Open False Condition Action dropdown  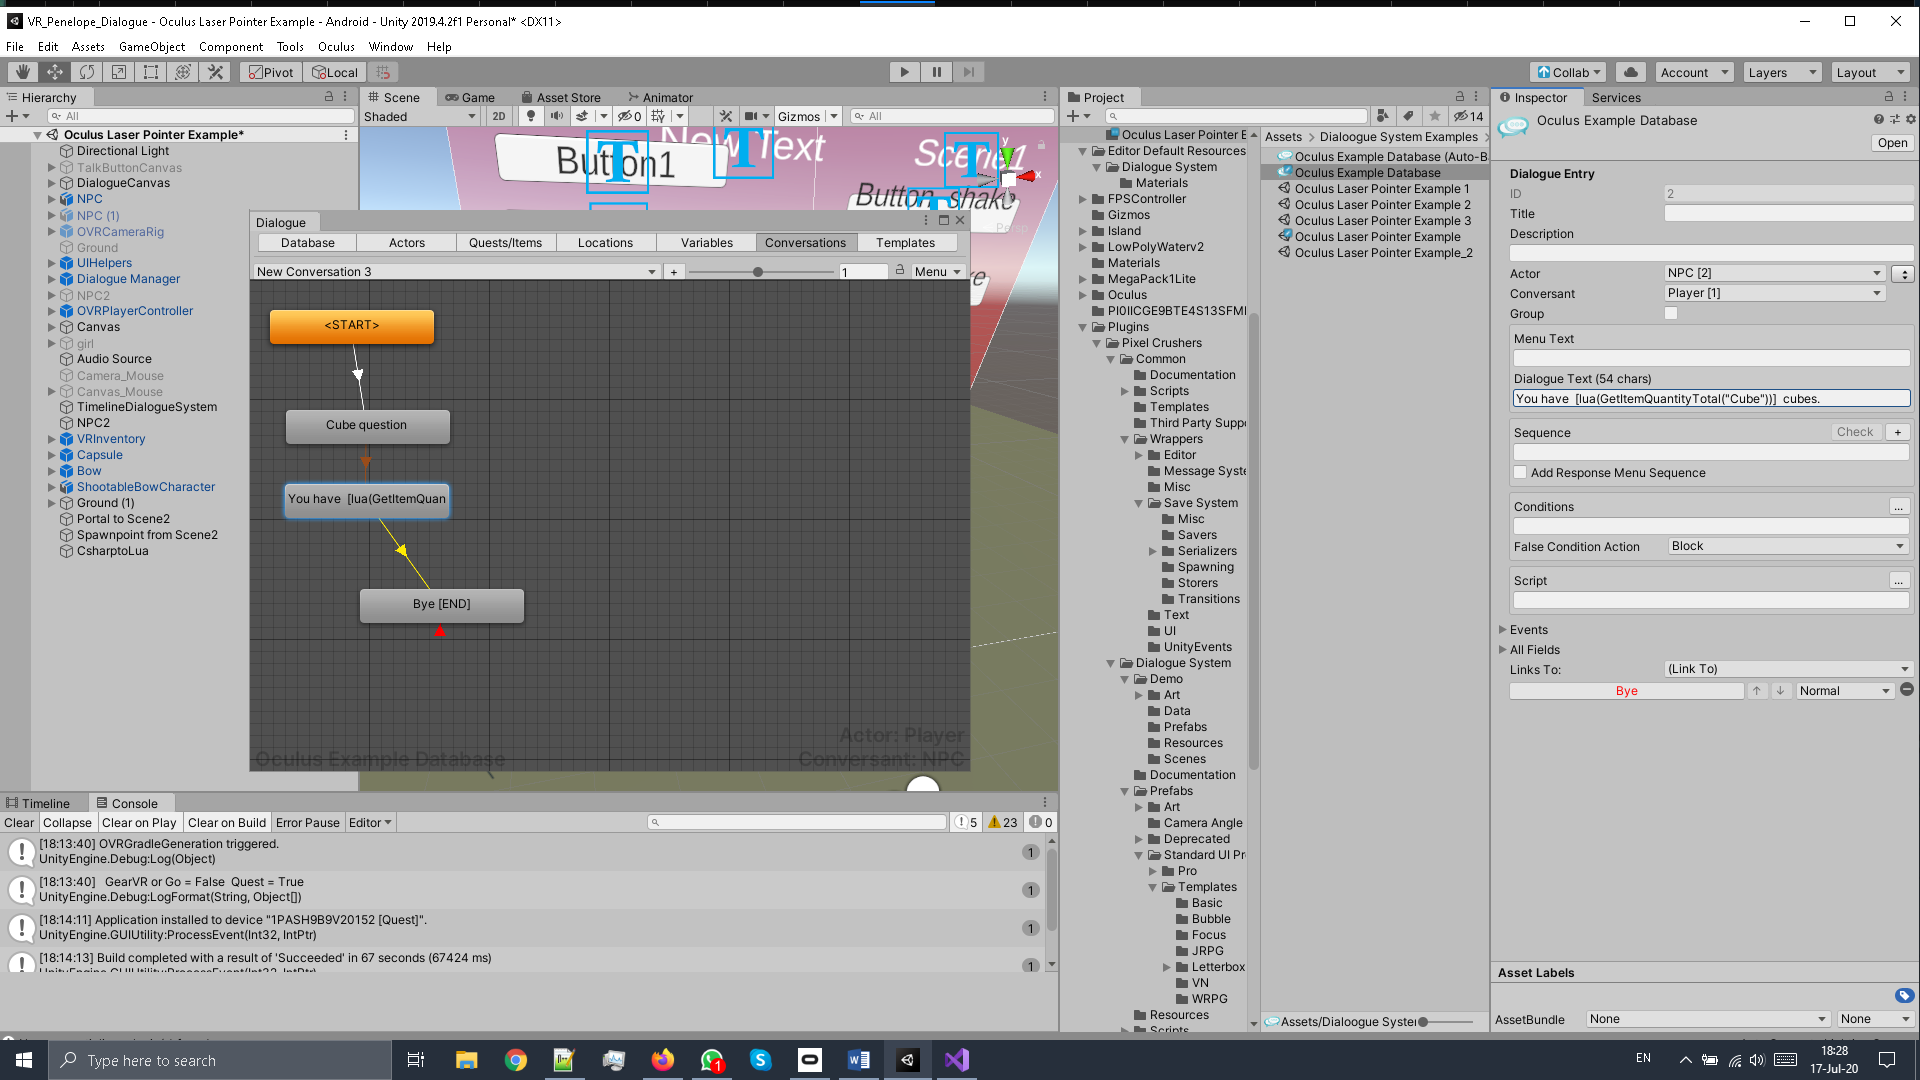[1788, 546]
